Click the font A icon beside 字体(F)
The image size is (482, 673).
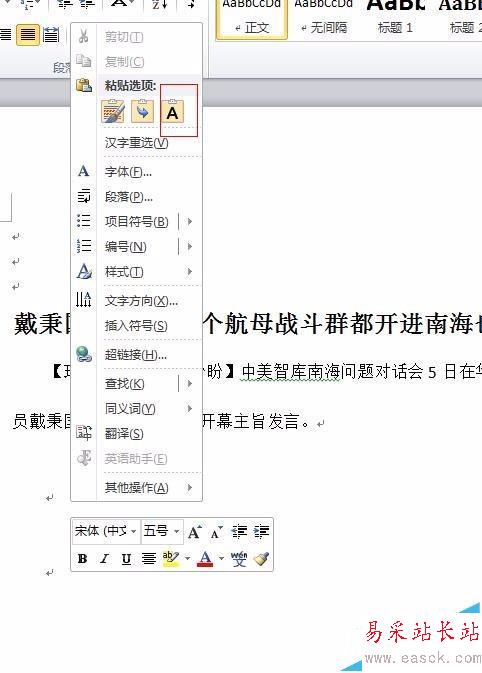pos(84,171)
